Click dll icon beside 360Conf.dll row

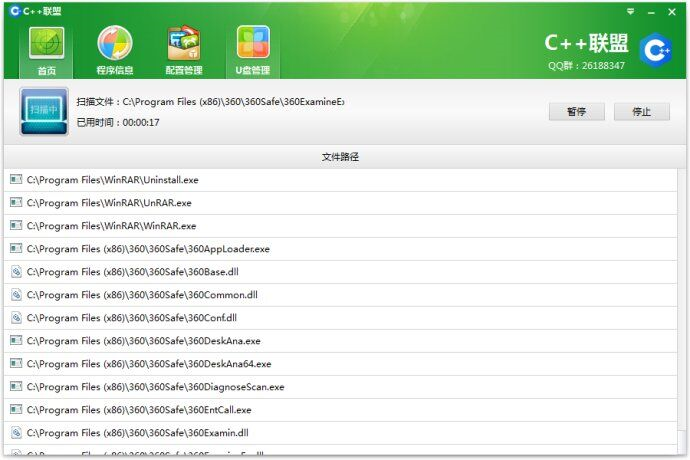click(x=16, y=317)
